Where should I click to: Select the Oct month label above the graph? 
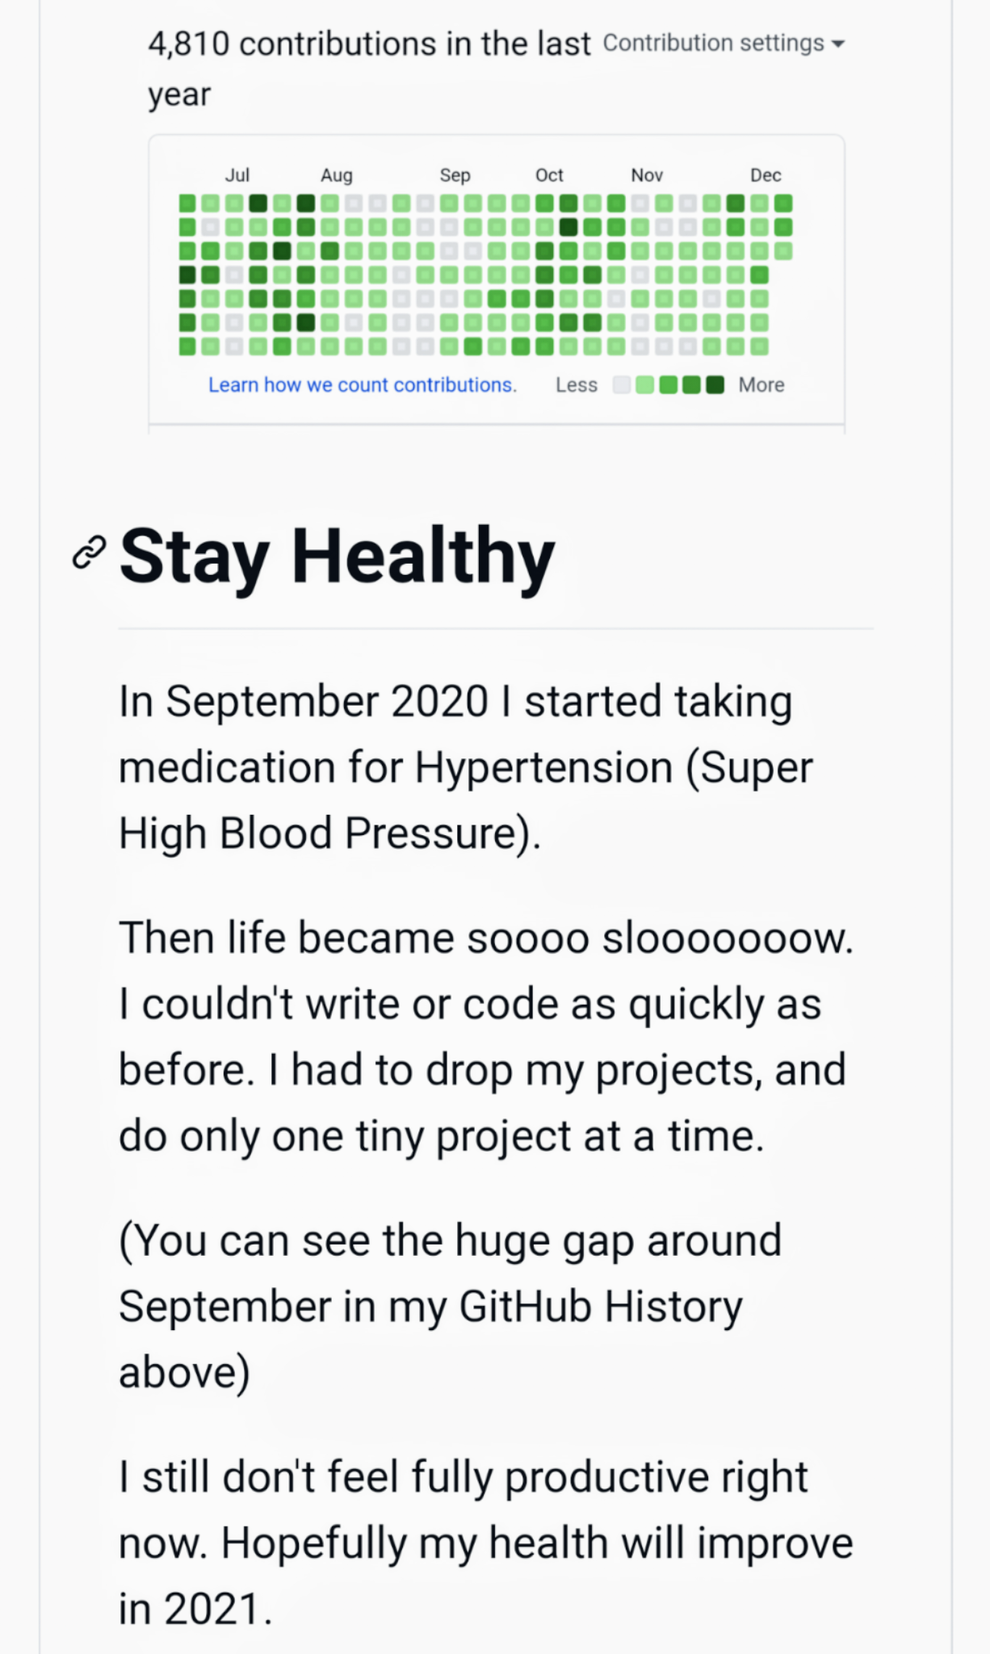coord(549,175)
